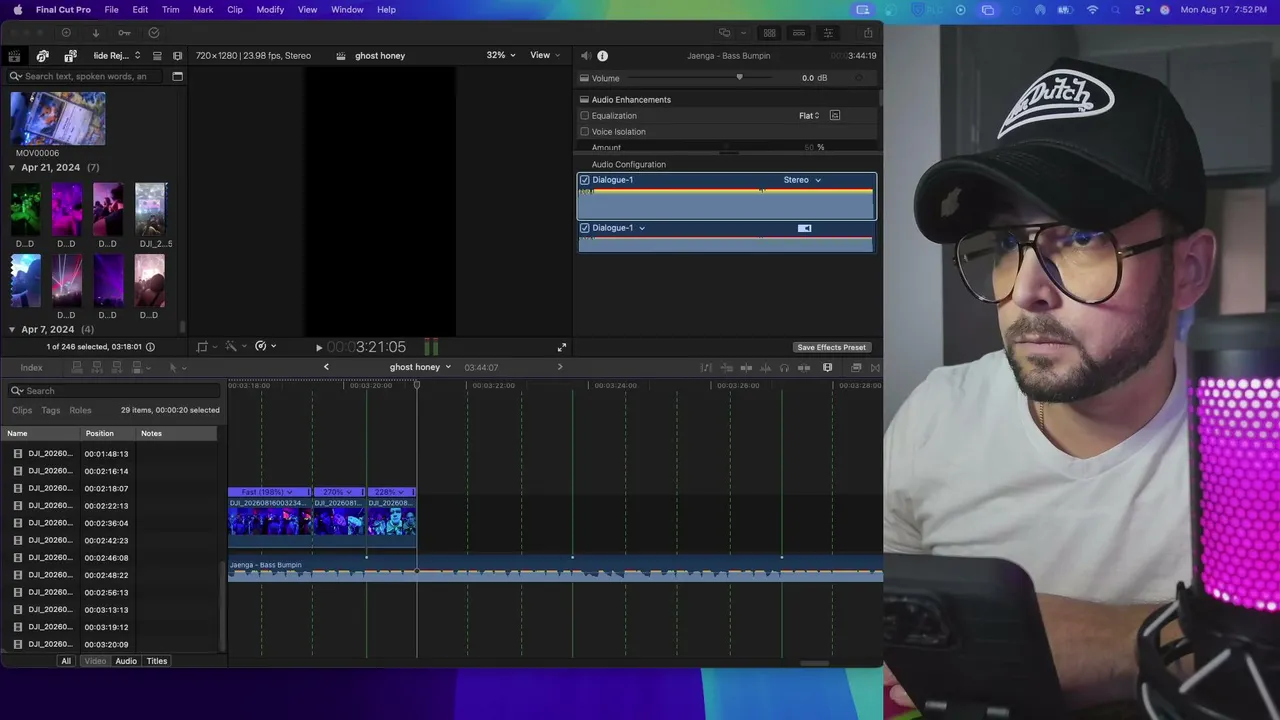This screenshot has width=1280, height=720.
Task: Open the Trim menu
Action: (x=171, y=10)
